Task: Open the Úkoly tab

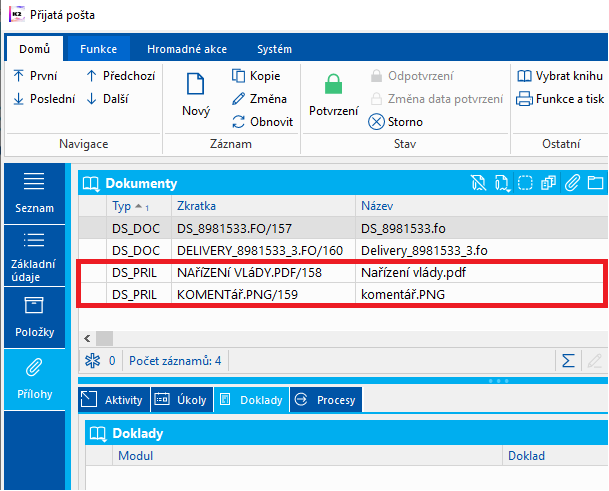Action: click(181, 400)
